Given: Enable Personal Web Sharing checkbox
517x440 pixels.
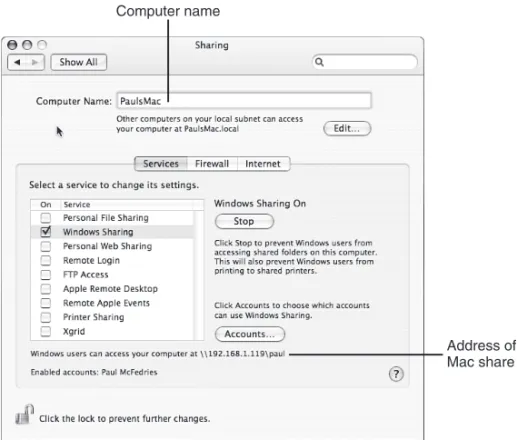Looking at the screenshot, I should click(46, 246).
